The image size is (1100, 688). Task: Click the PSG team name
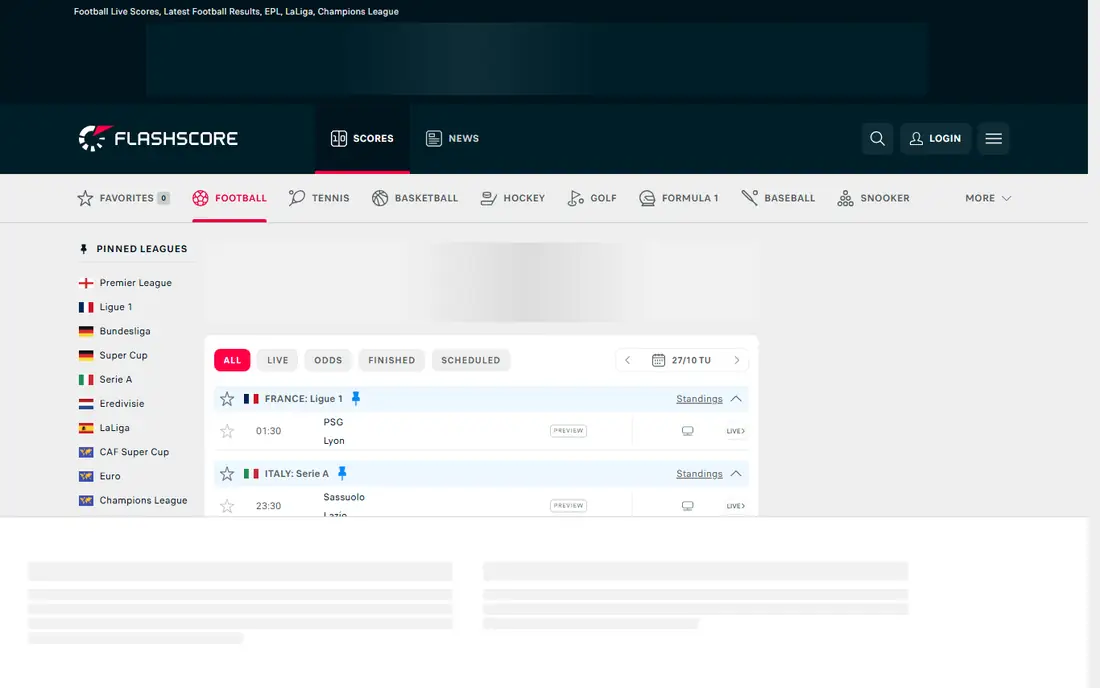pos(333,422)
